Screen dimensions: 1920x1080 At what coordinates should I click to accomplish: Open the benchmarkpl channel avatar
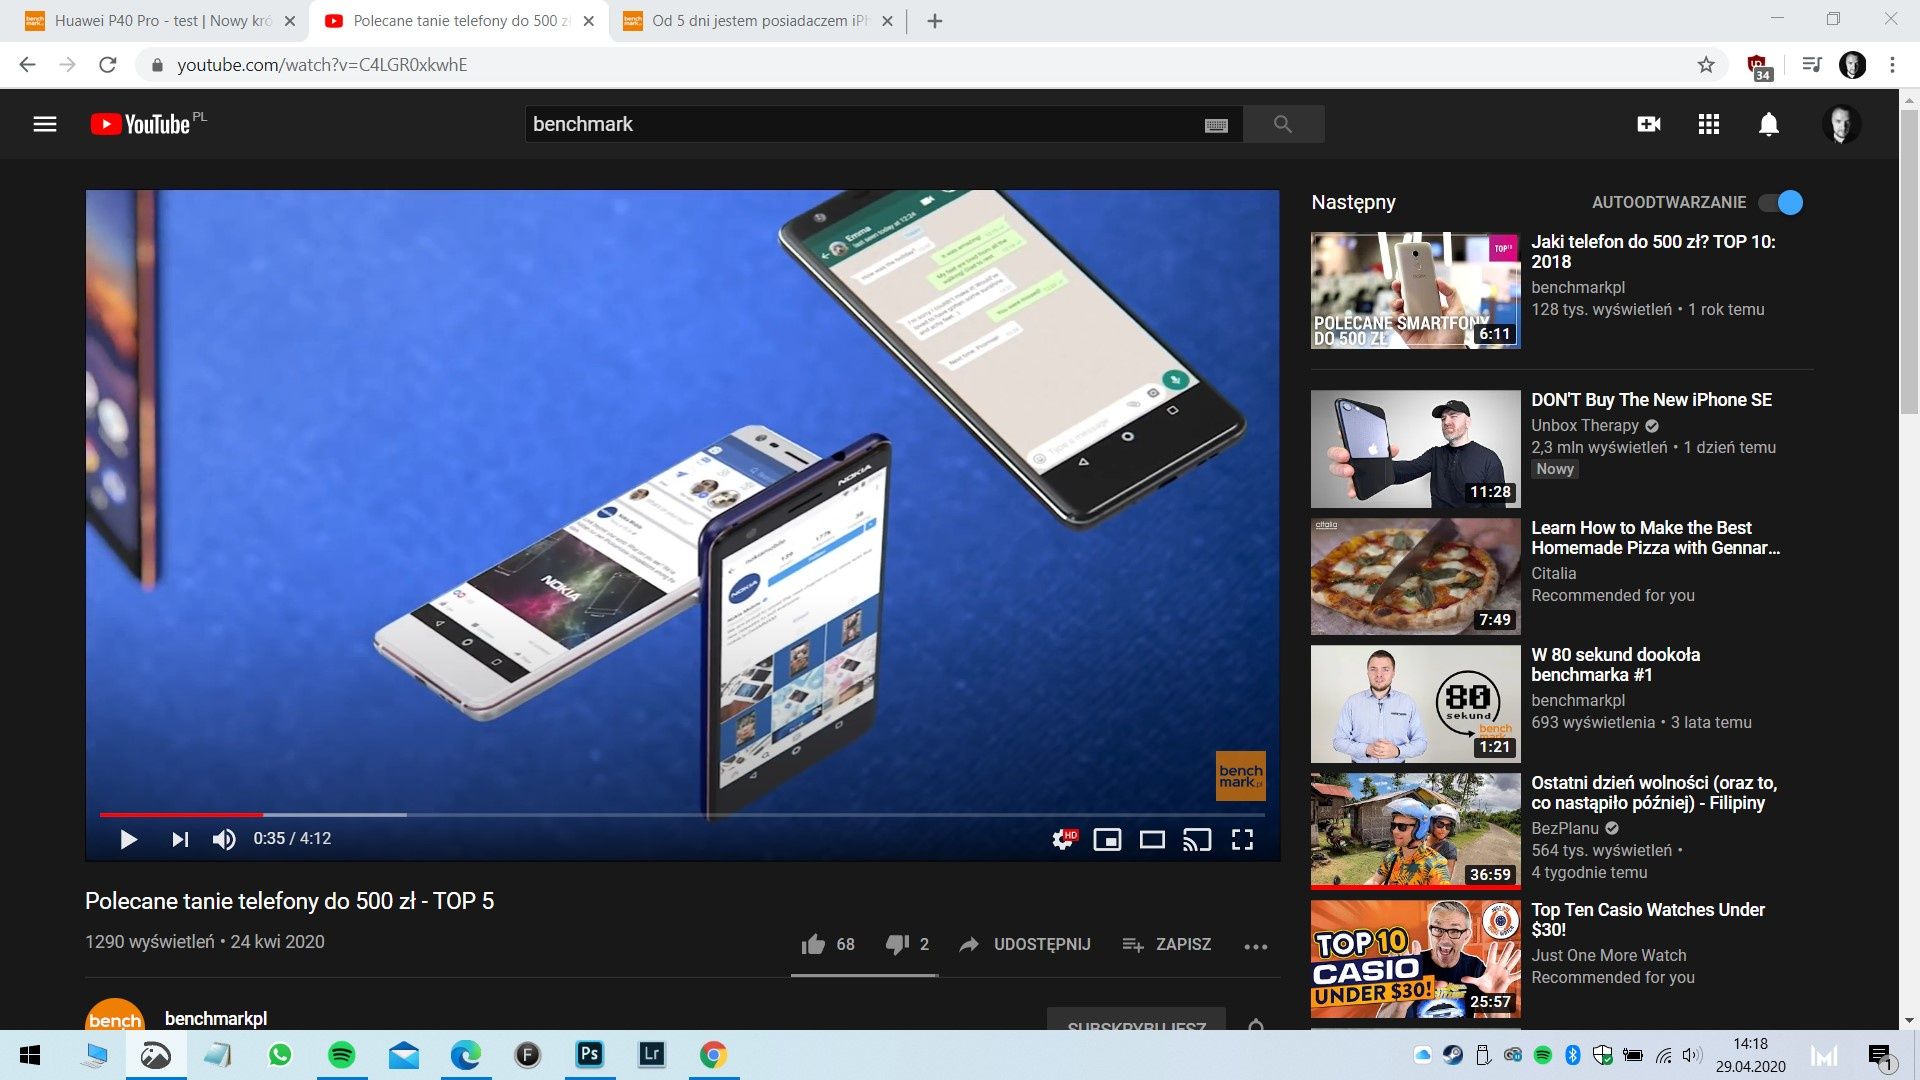(115, 1014)
